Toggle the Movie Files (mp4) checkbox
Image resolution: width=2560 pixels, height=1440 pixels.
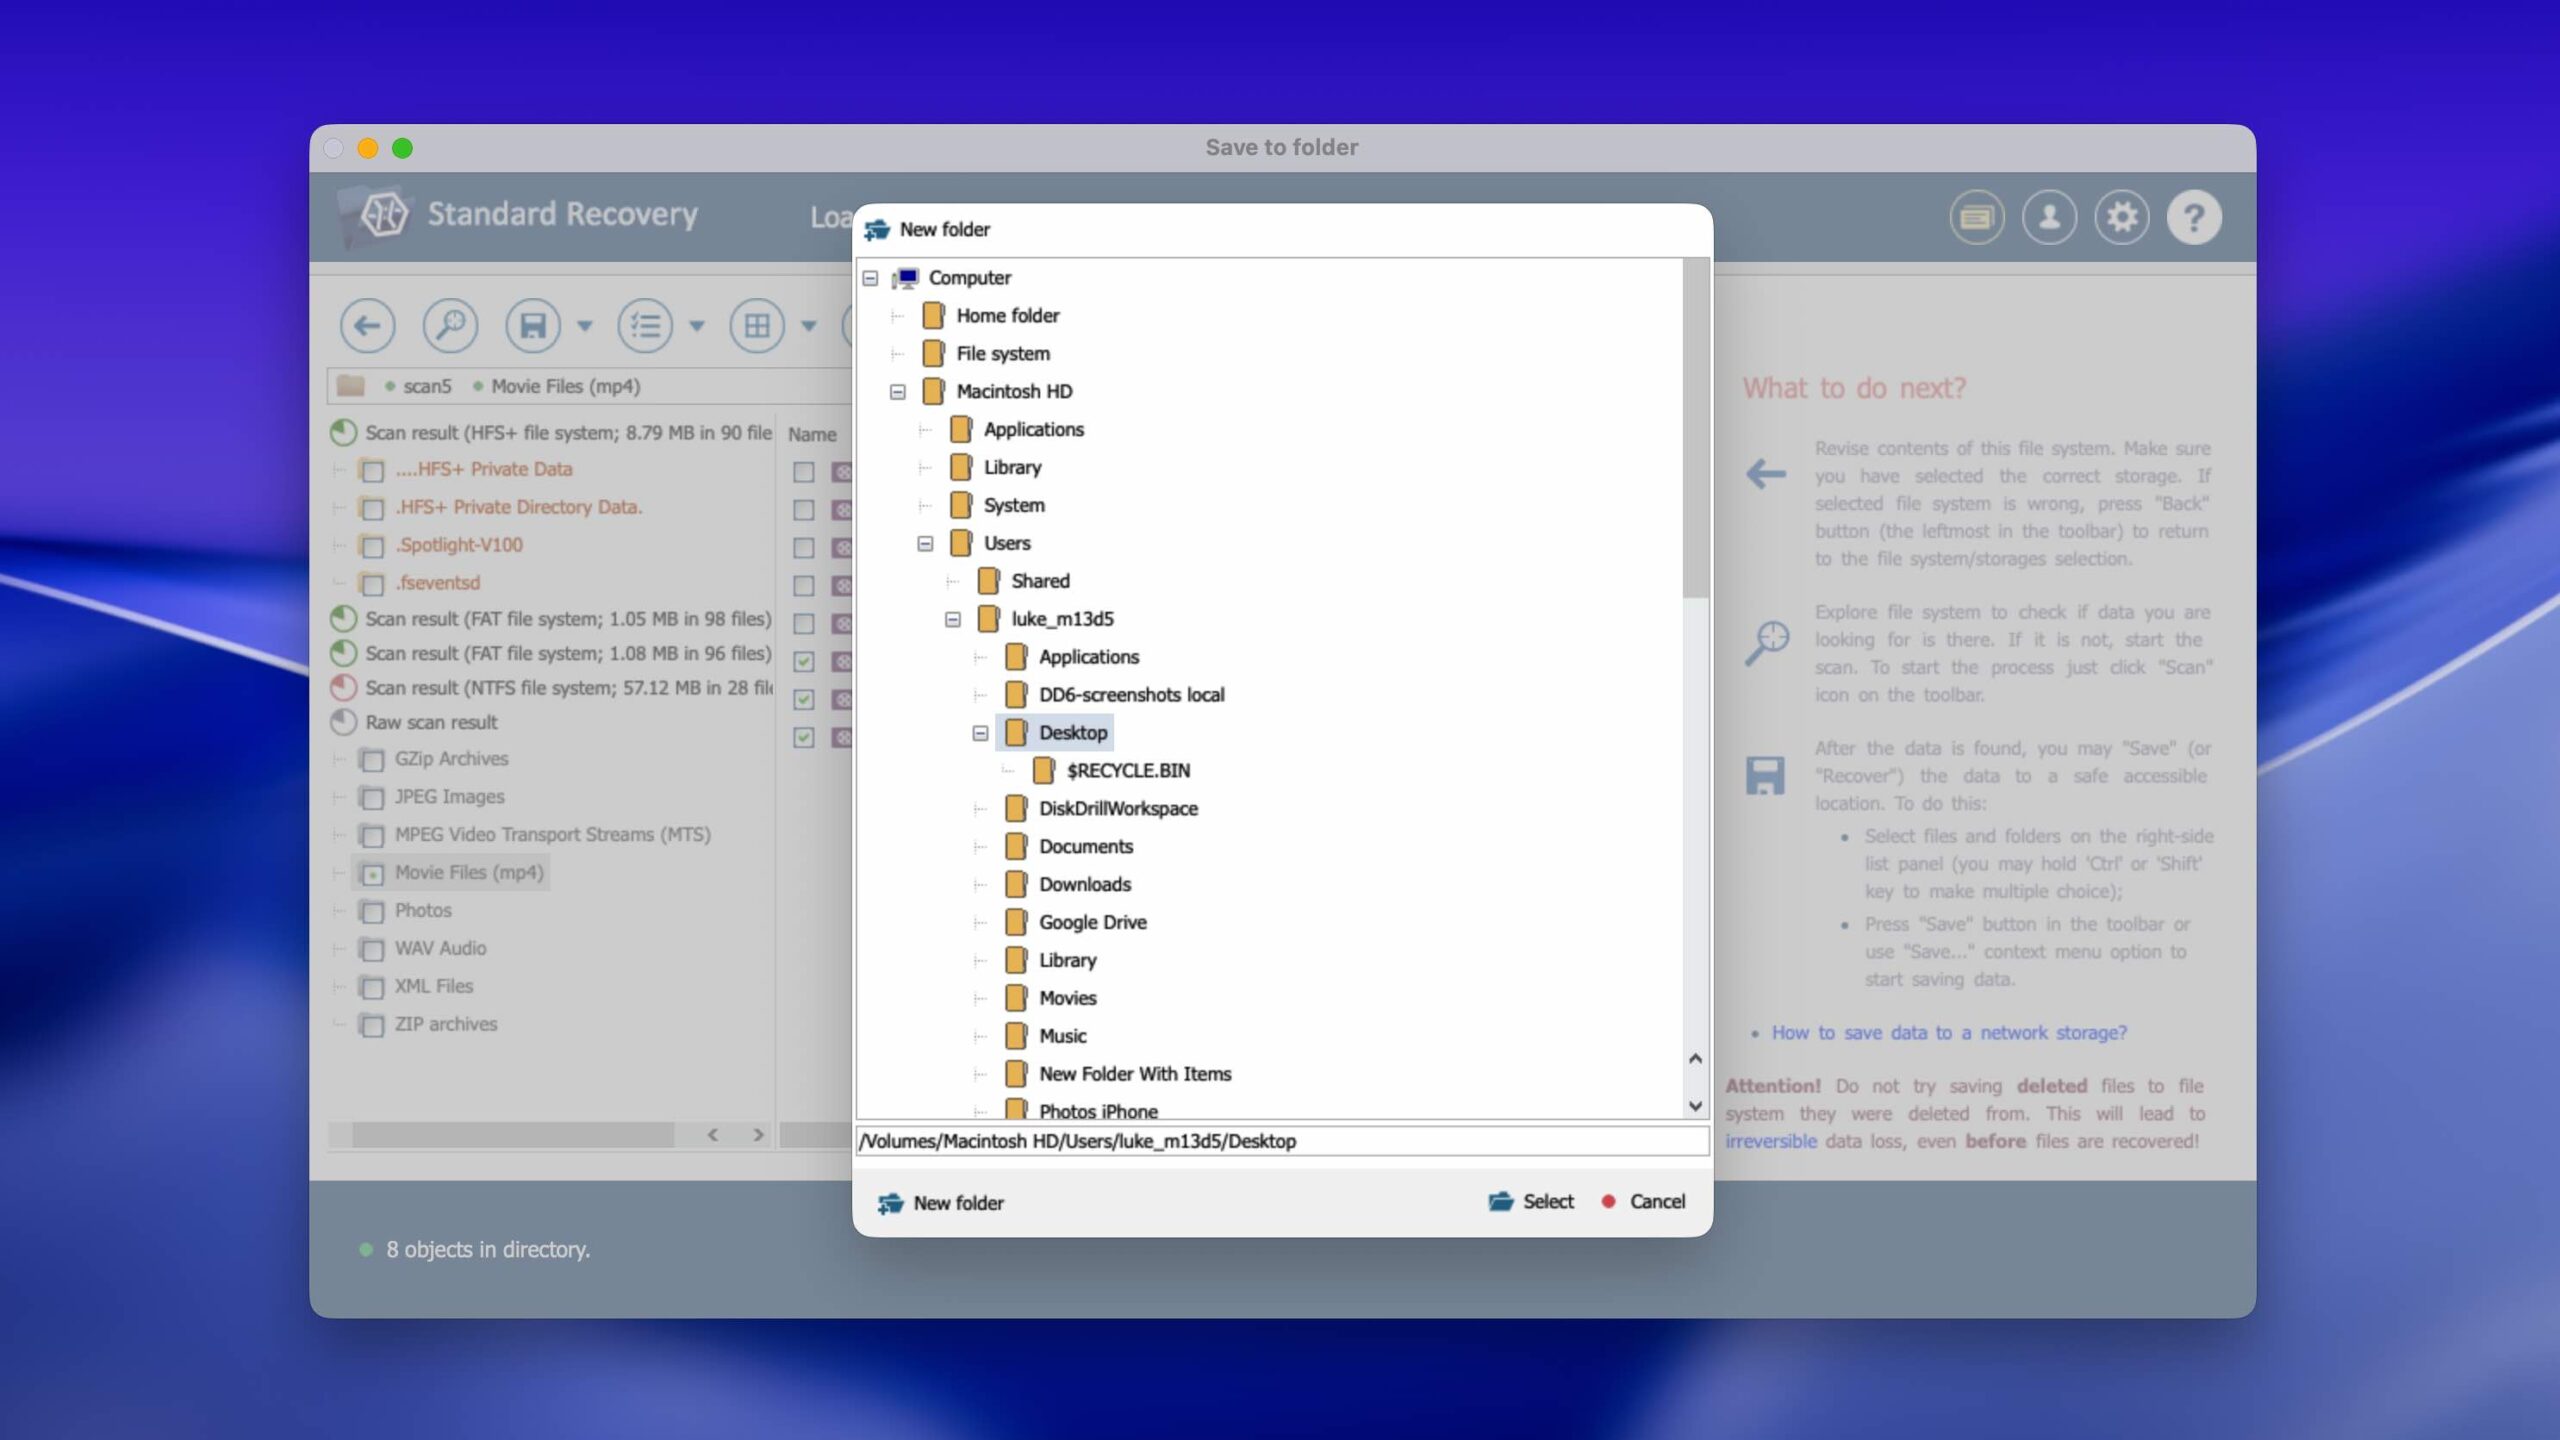coord(372,874)
